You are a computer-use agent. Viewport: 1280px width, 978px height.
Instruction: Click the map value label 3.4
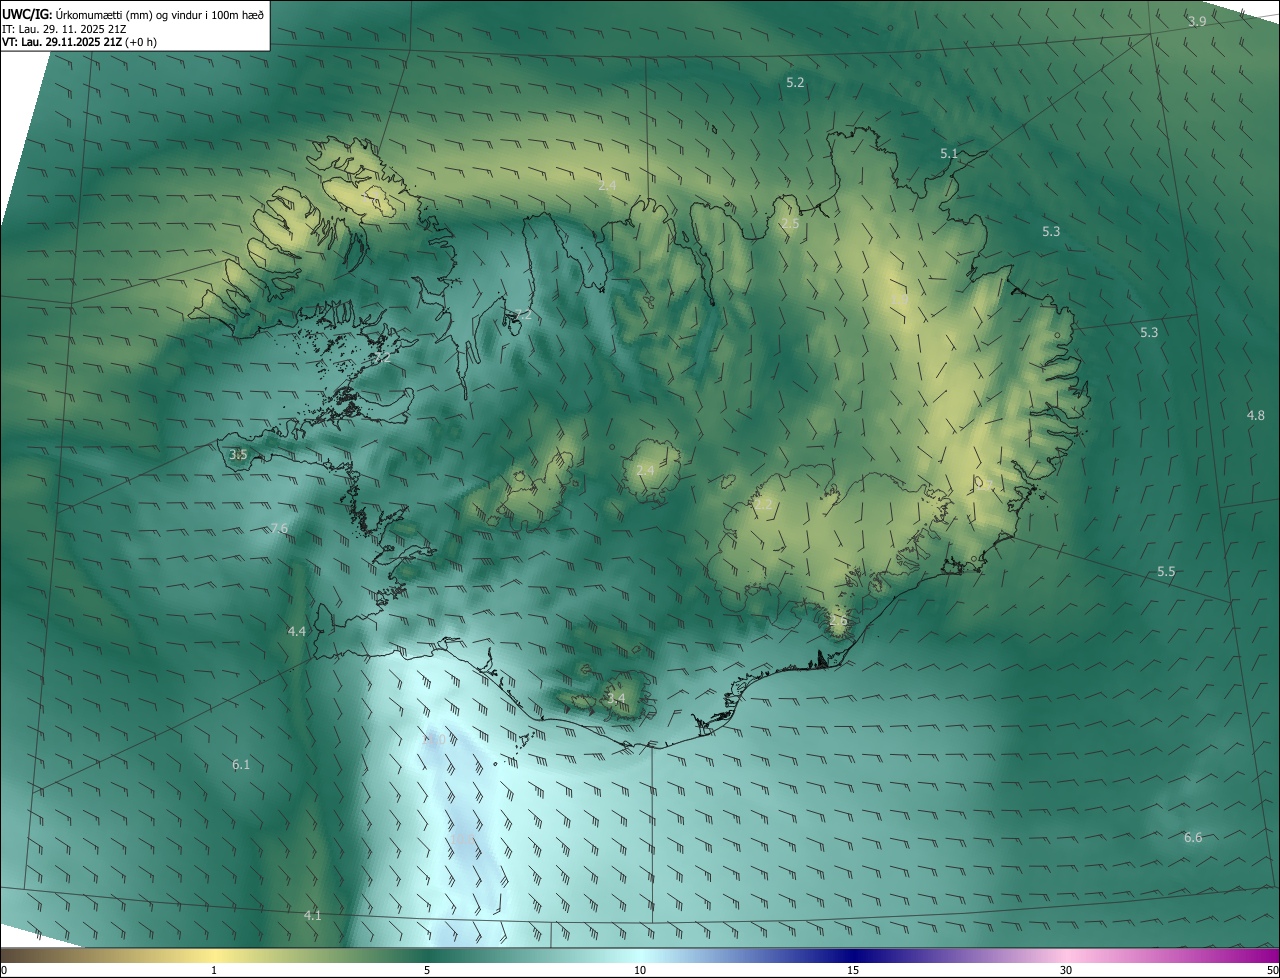(x=616, y=699)
